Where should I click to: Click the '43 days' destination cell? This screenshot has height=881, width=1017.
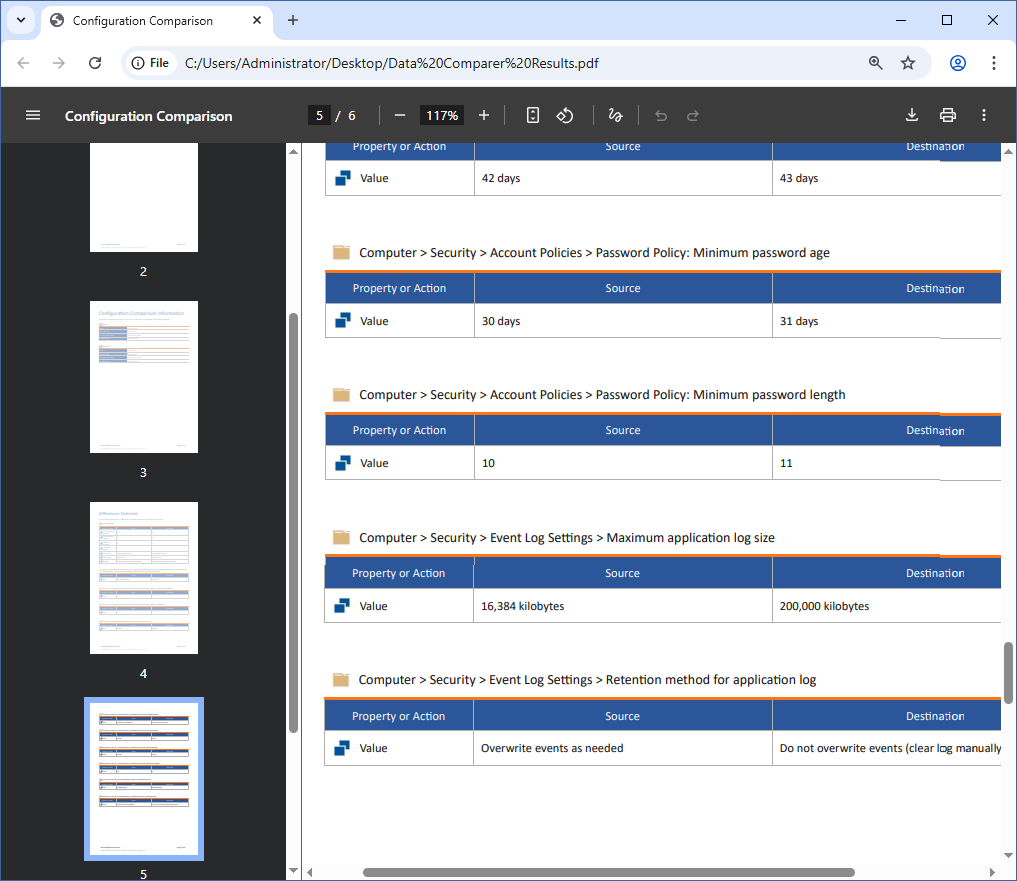[887, 178]
